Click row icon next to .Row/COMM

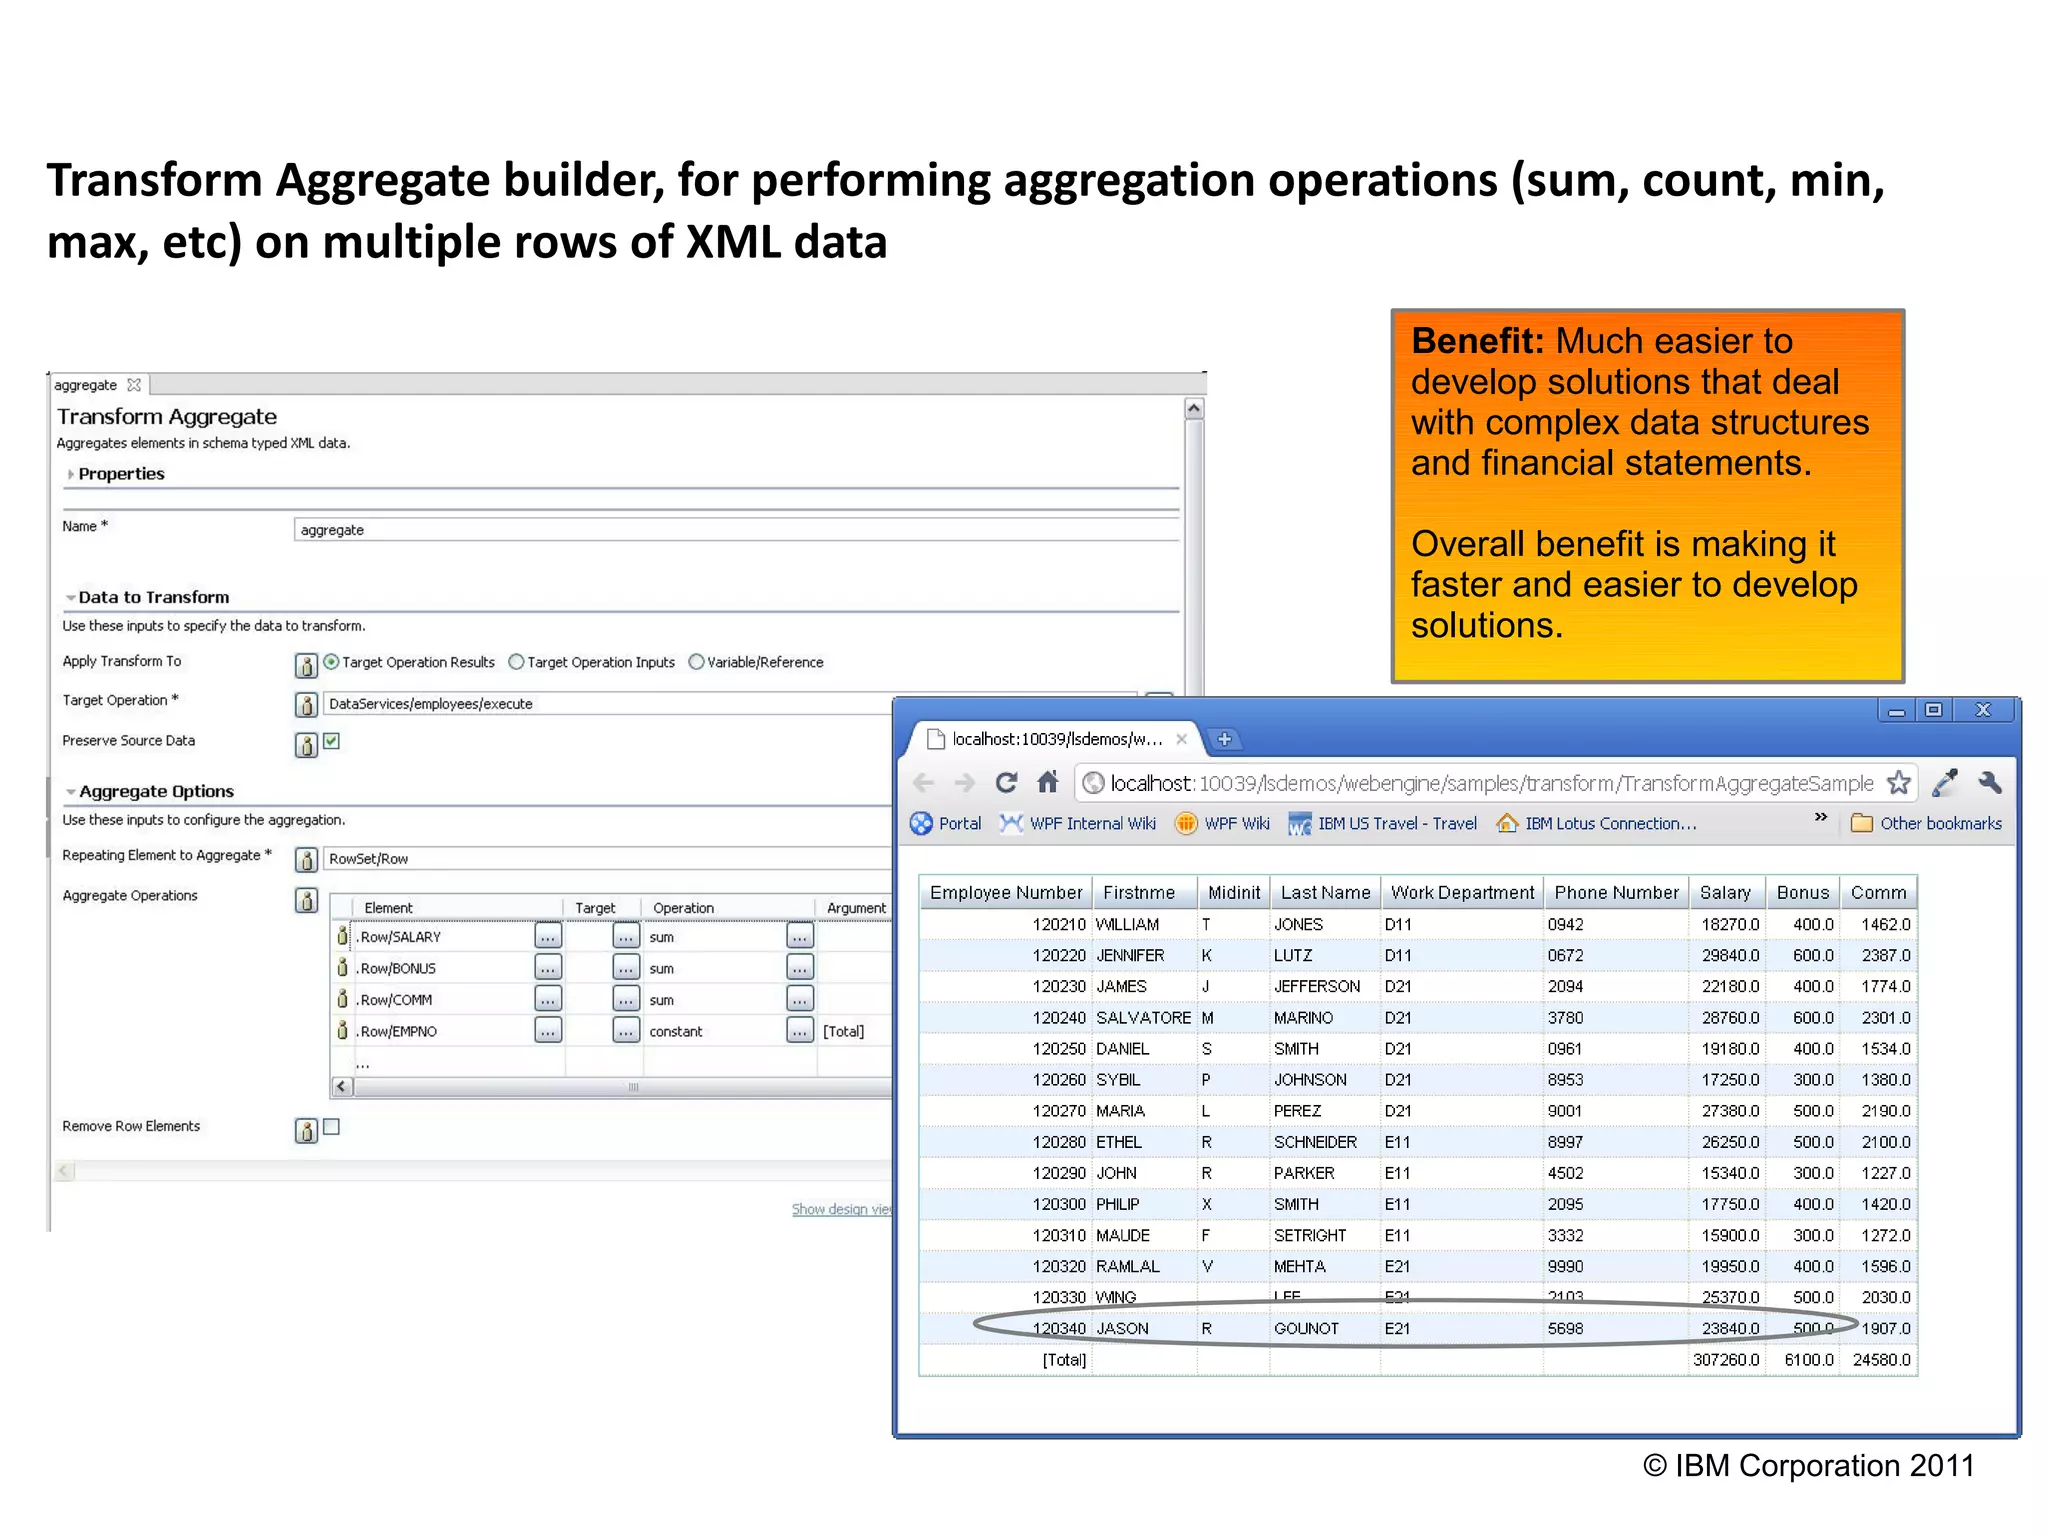[343, 999]
